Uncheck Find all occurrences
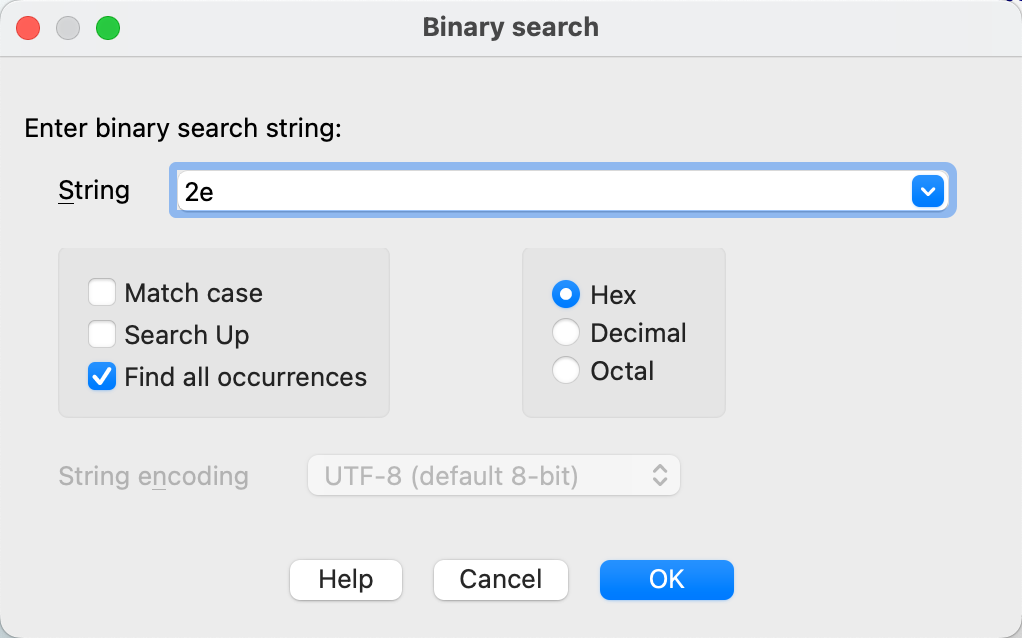Image resolution: width=1022 pixels, height=638 pixels. 102,377
